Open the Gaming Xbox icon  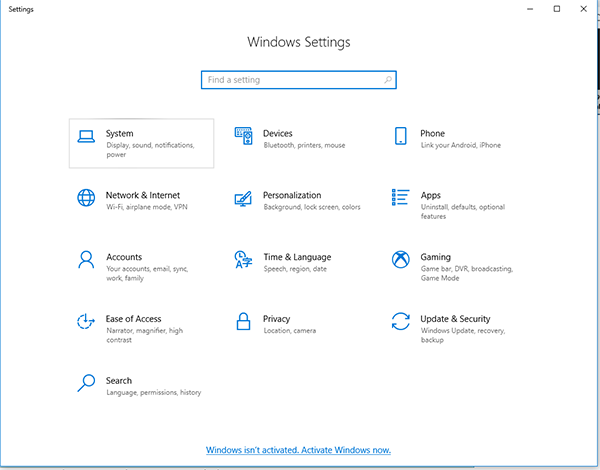(401, 259)
